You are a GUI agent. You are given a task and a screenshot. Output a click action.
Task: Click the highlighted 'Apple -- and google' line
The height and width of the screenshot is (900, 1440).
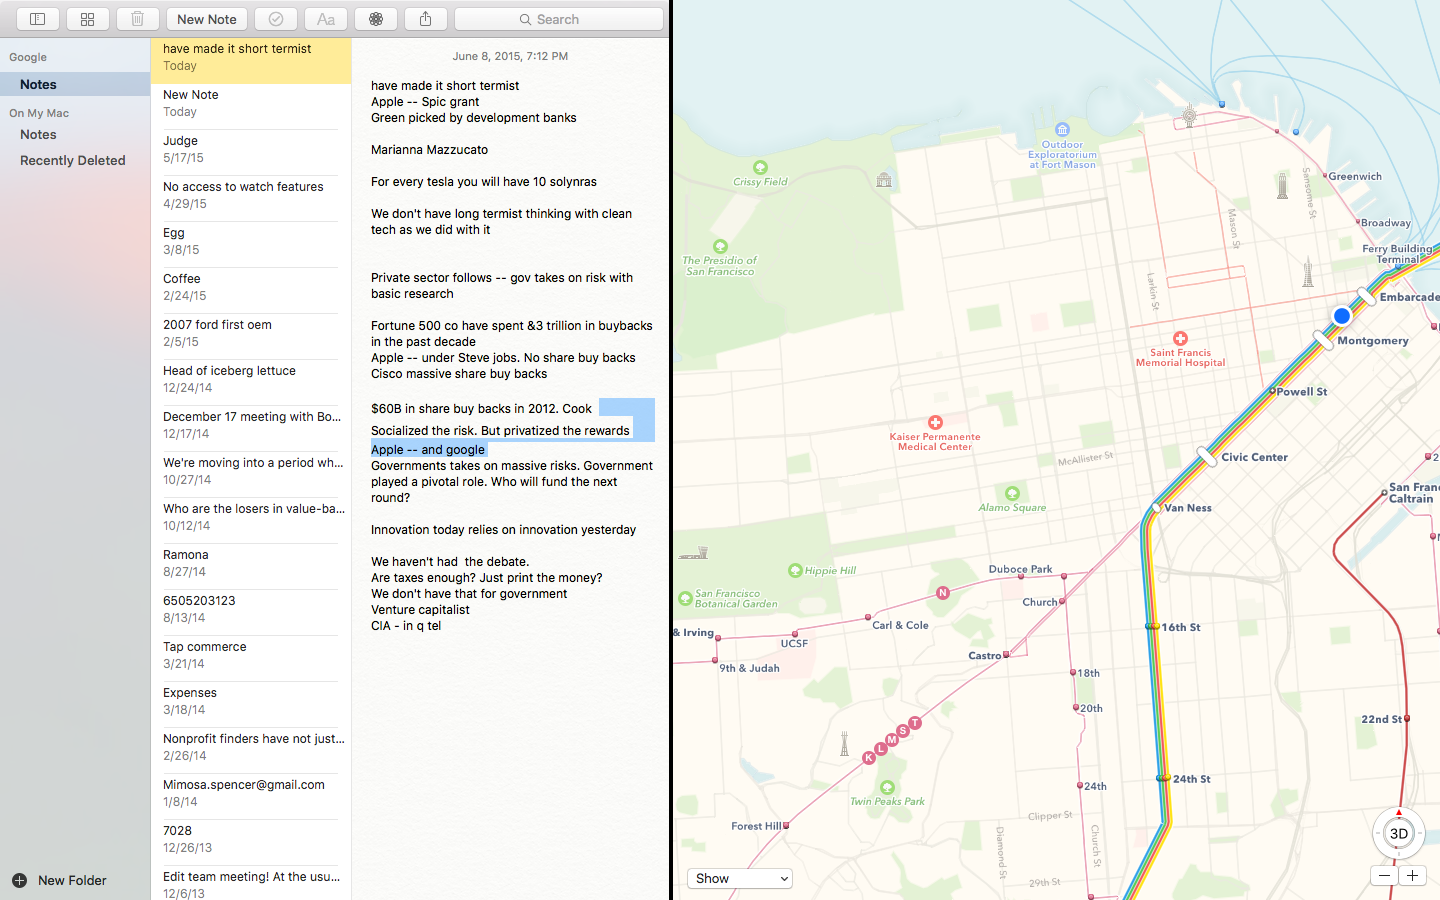click(x=428, y=450)
